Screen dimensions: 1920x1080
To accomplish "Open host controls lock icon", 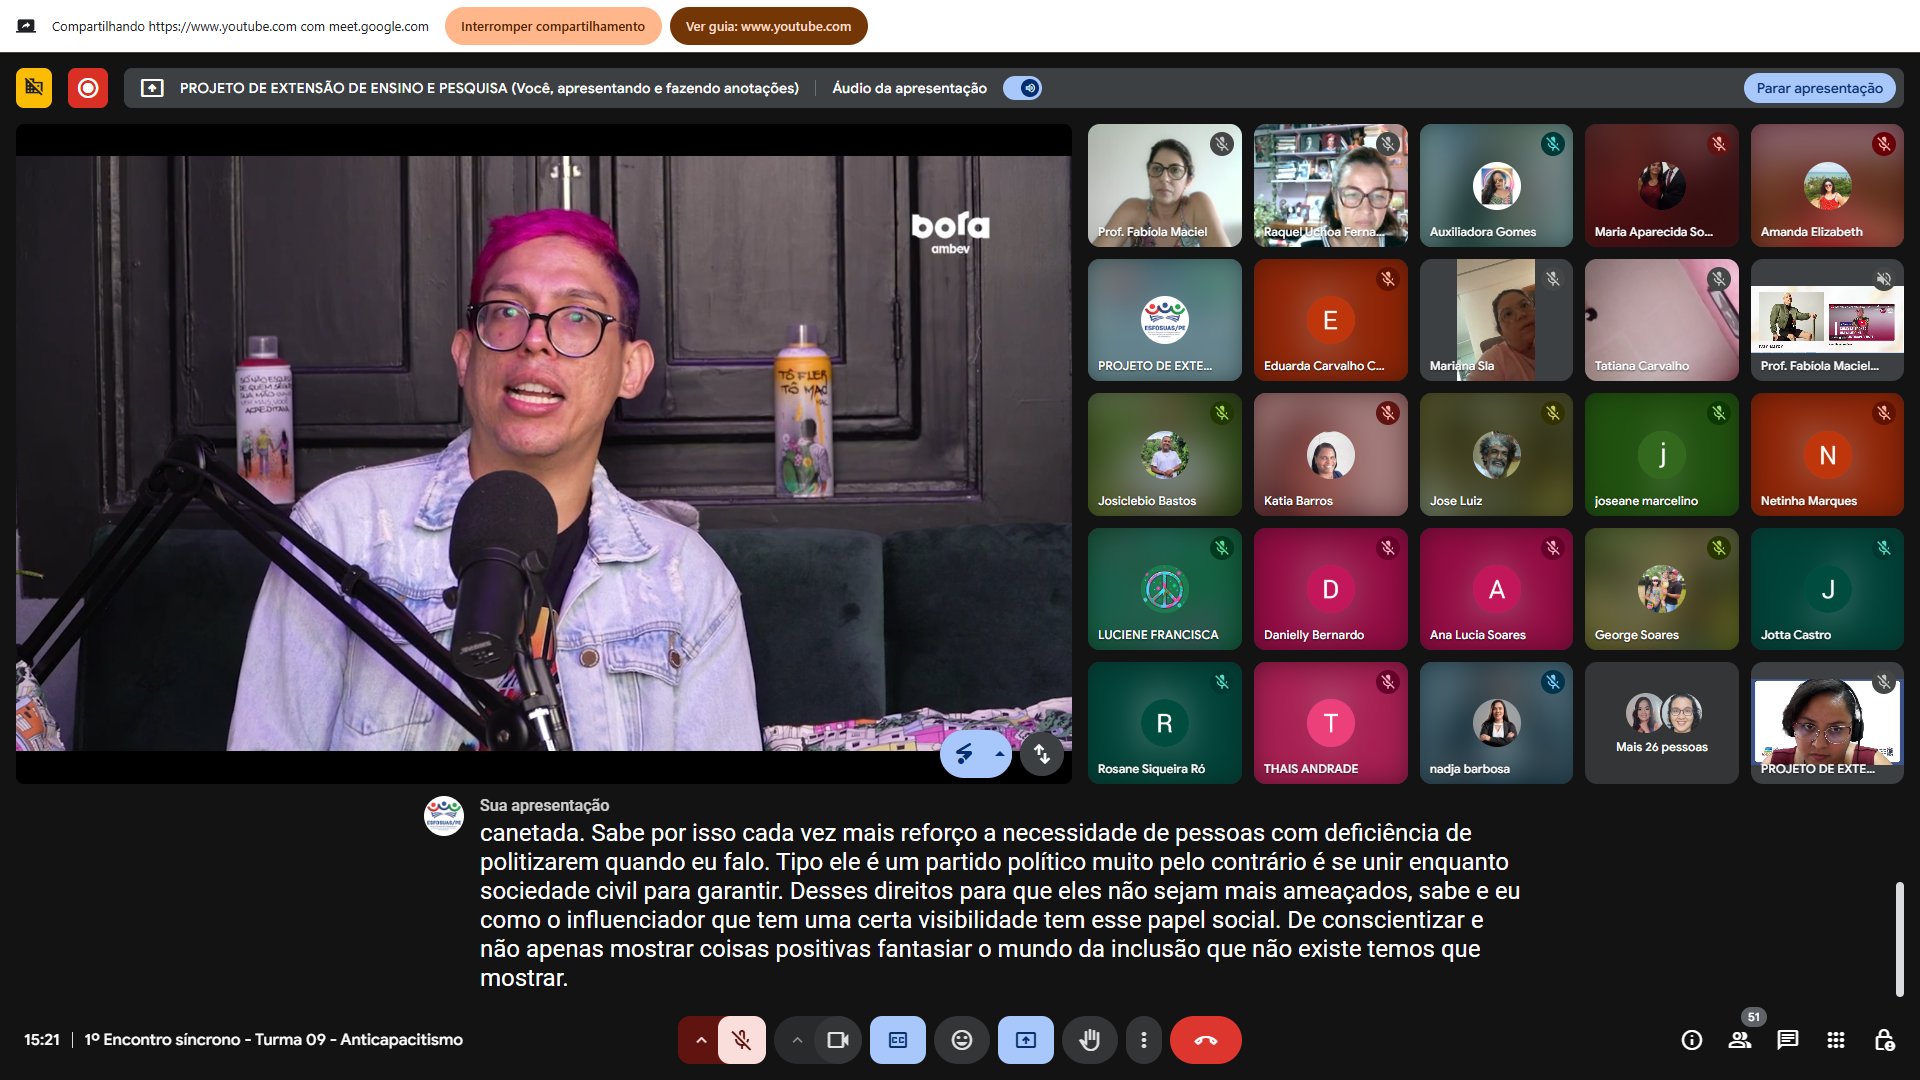I will coord(1884,1040).
